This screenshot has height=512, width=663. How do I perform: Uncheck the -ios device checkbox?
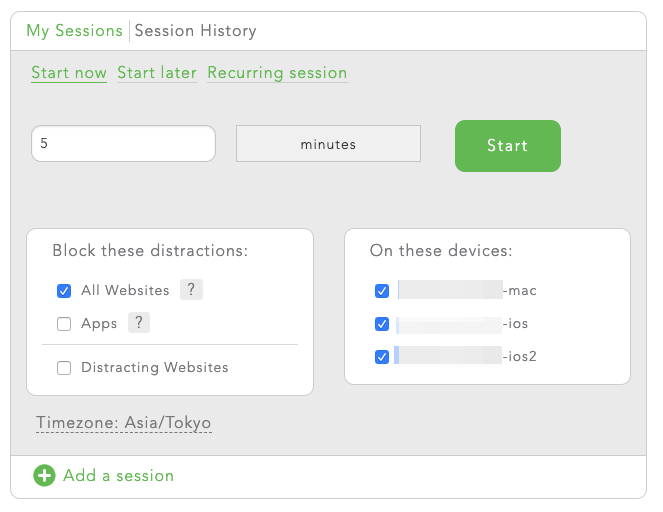coord(382,324)
